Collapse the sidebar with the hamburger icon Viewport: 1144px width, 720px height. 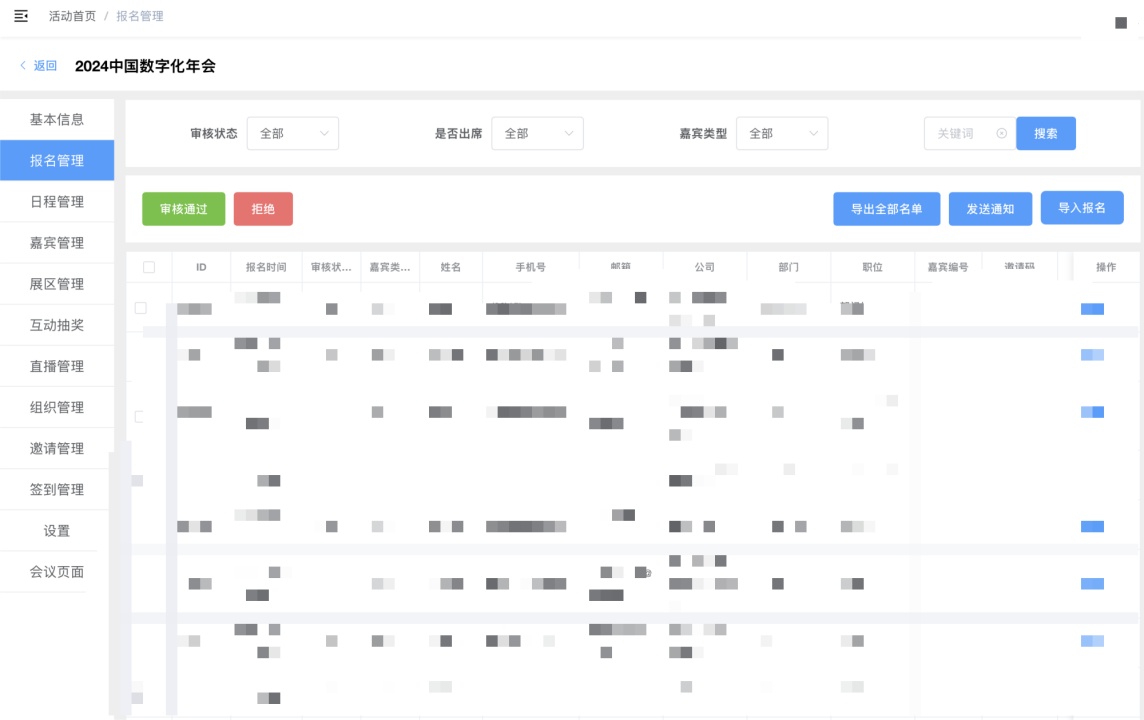(21, 16)
